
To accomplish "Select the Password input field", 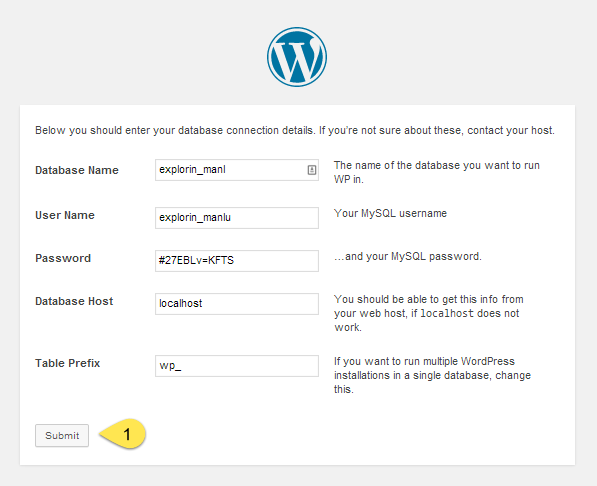I will (237, 261).
